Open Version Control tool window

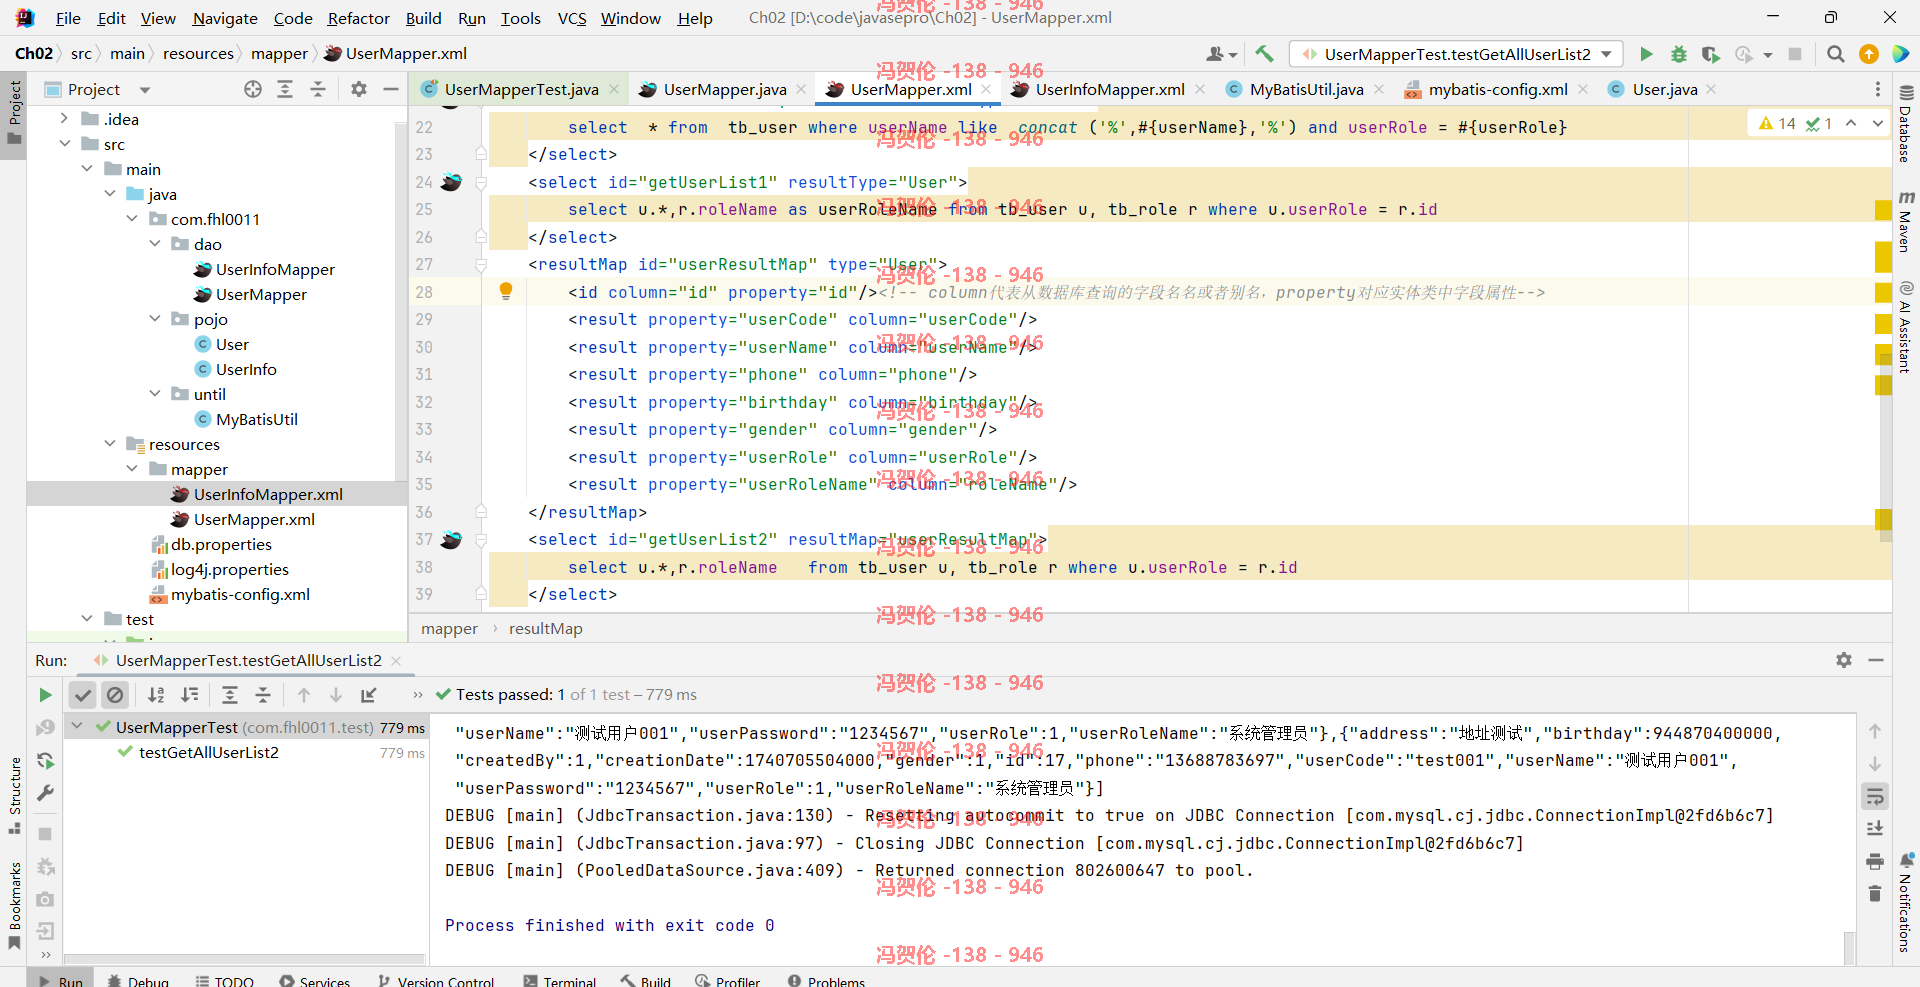(436, 980)
